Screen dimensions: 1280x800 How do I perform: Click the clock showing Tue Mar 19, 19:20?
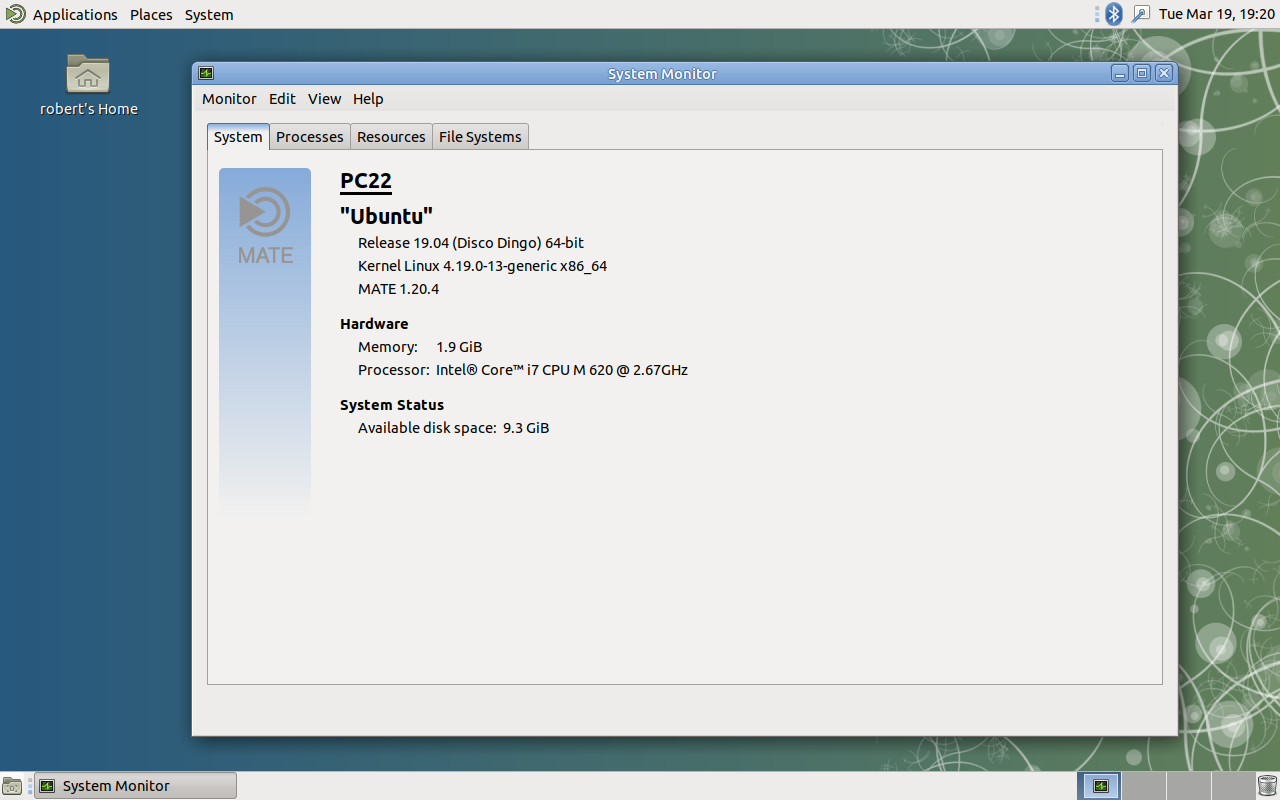point(1216,14)
